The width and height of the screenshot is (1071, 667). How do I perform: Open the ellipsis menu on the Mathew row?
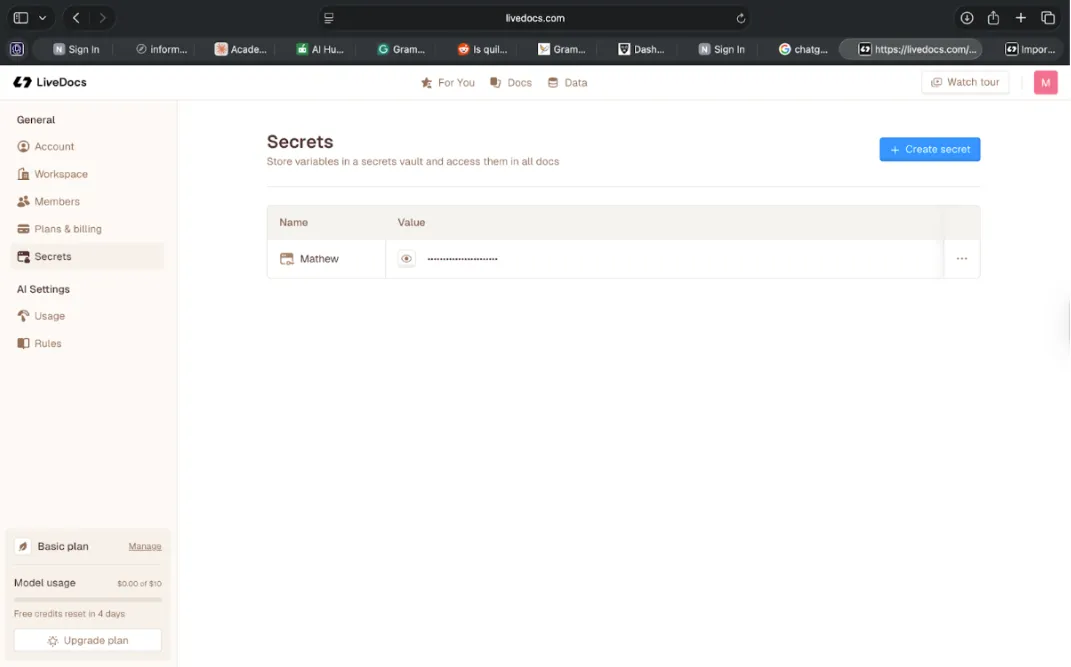pyautogui.click(x=961, y=258)
